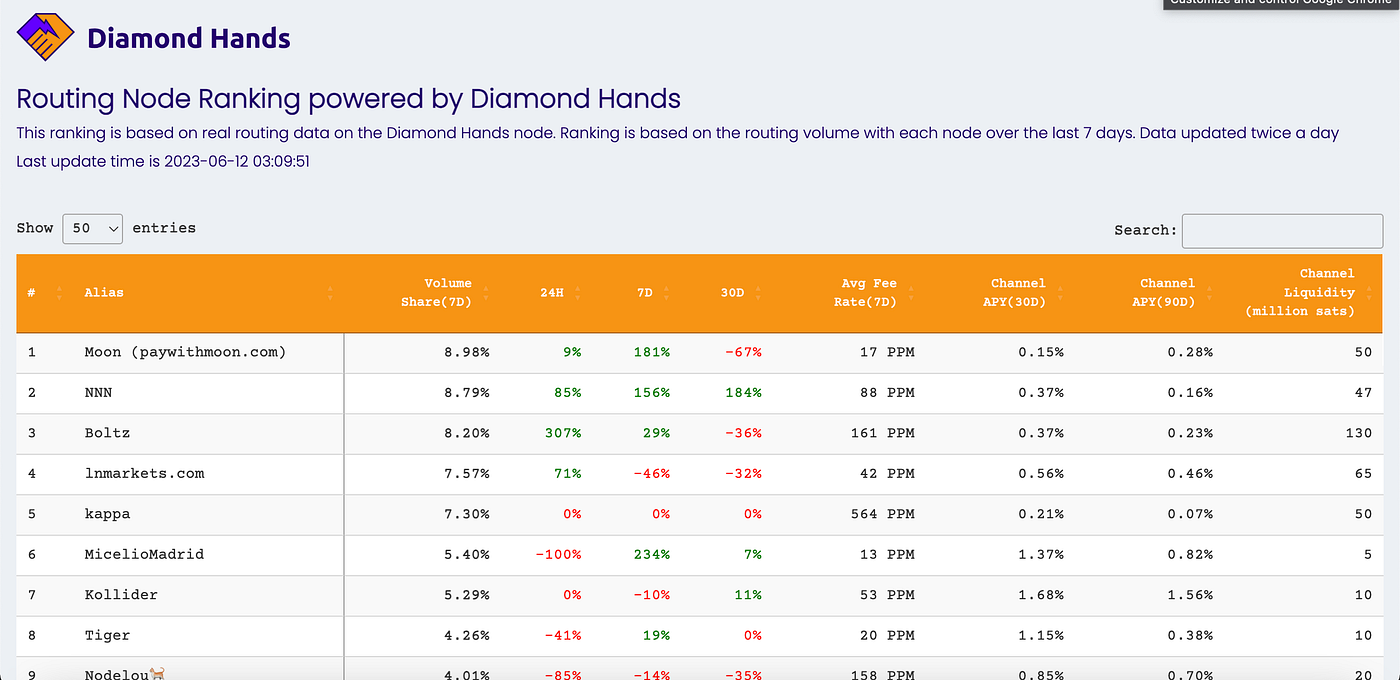This screenshot has width=1400, height=680.
Task: Click MicelioMadrid -100% 24H value
Action: pos(558,554)
